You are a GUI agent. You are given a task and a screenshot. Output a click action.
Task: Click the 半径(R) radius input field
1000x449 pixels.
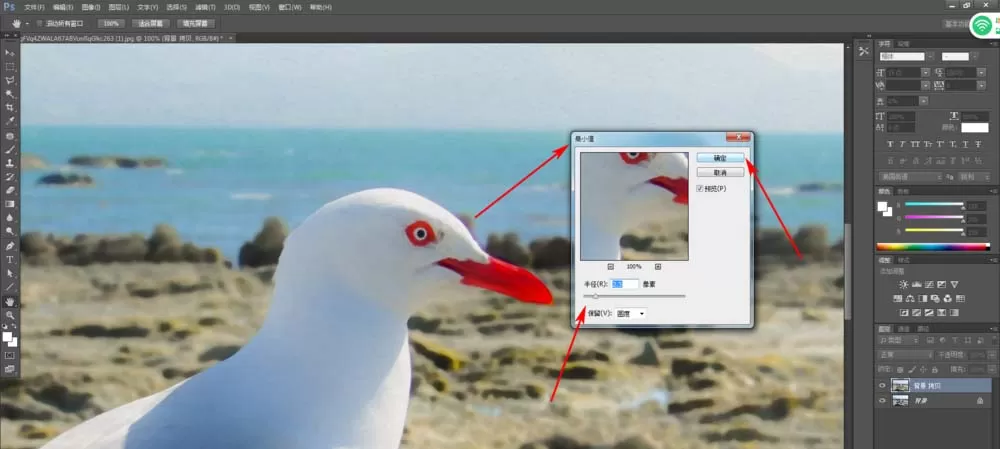pos(624,284)
